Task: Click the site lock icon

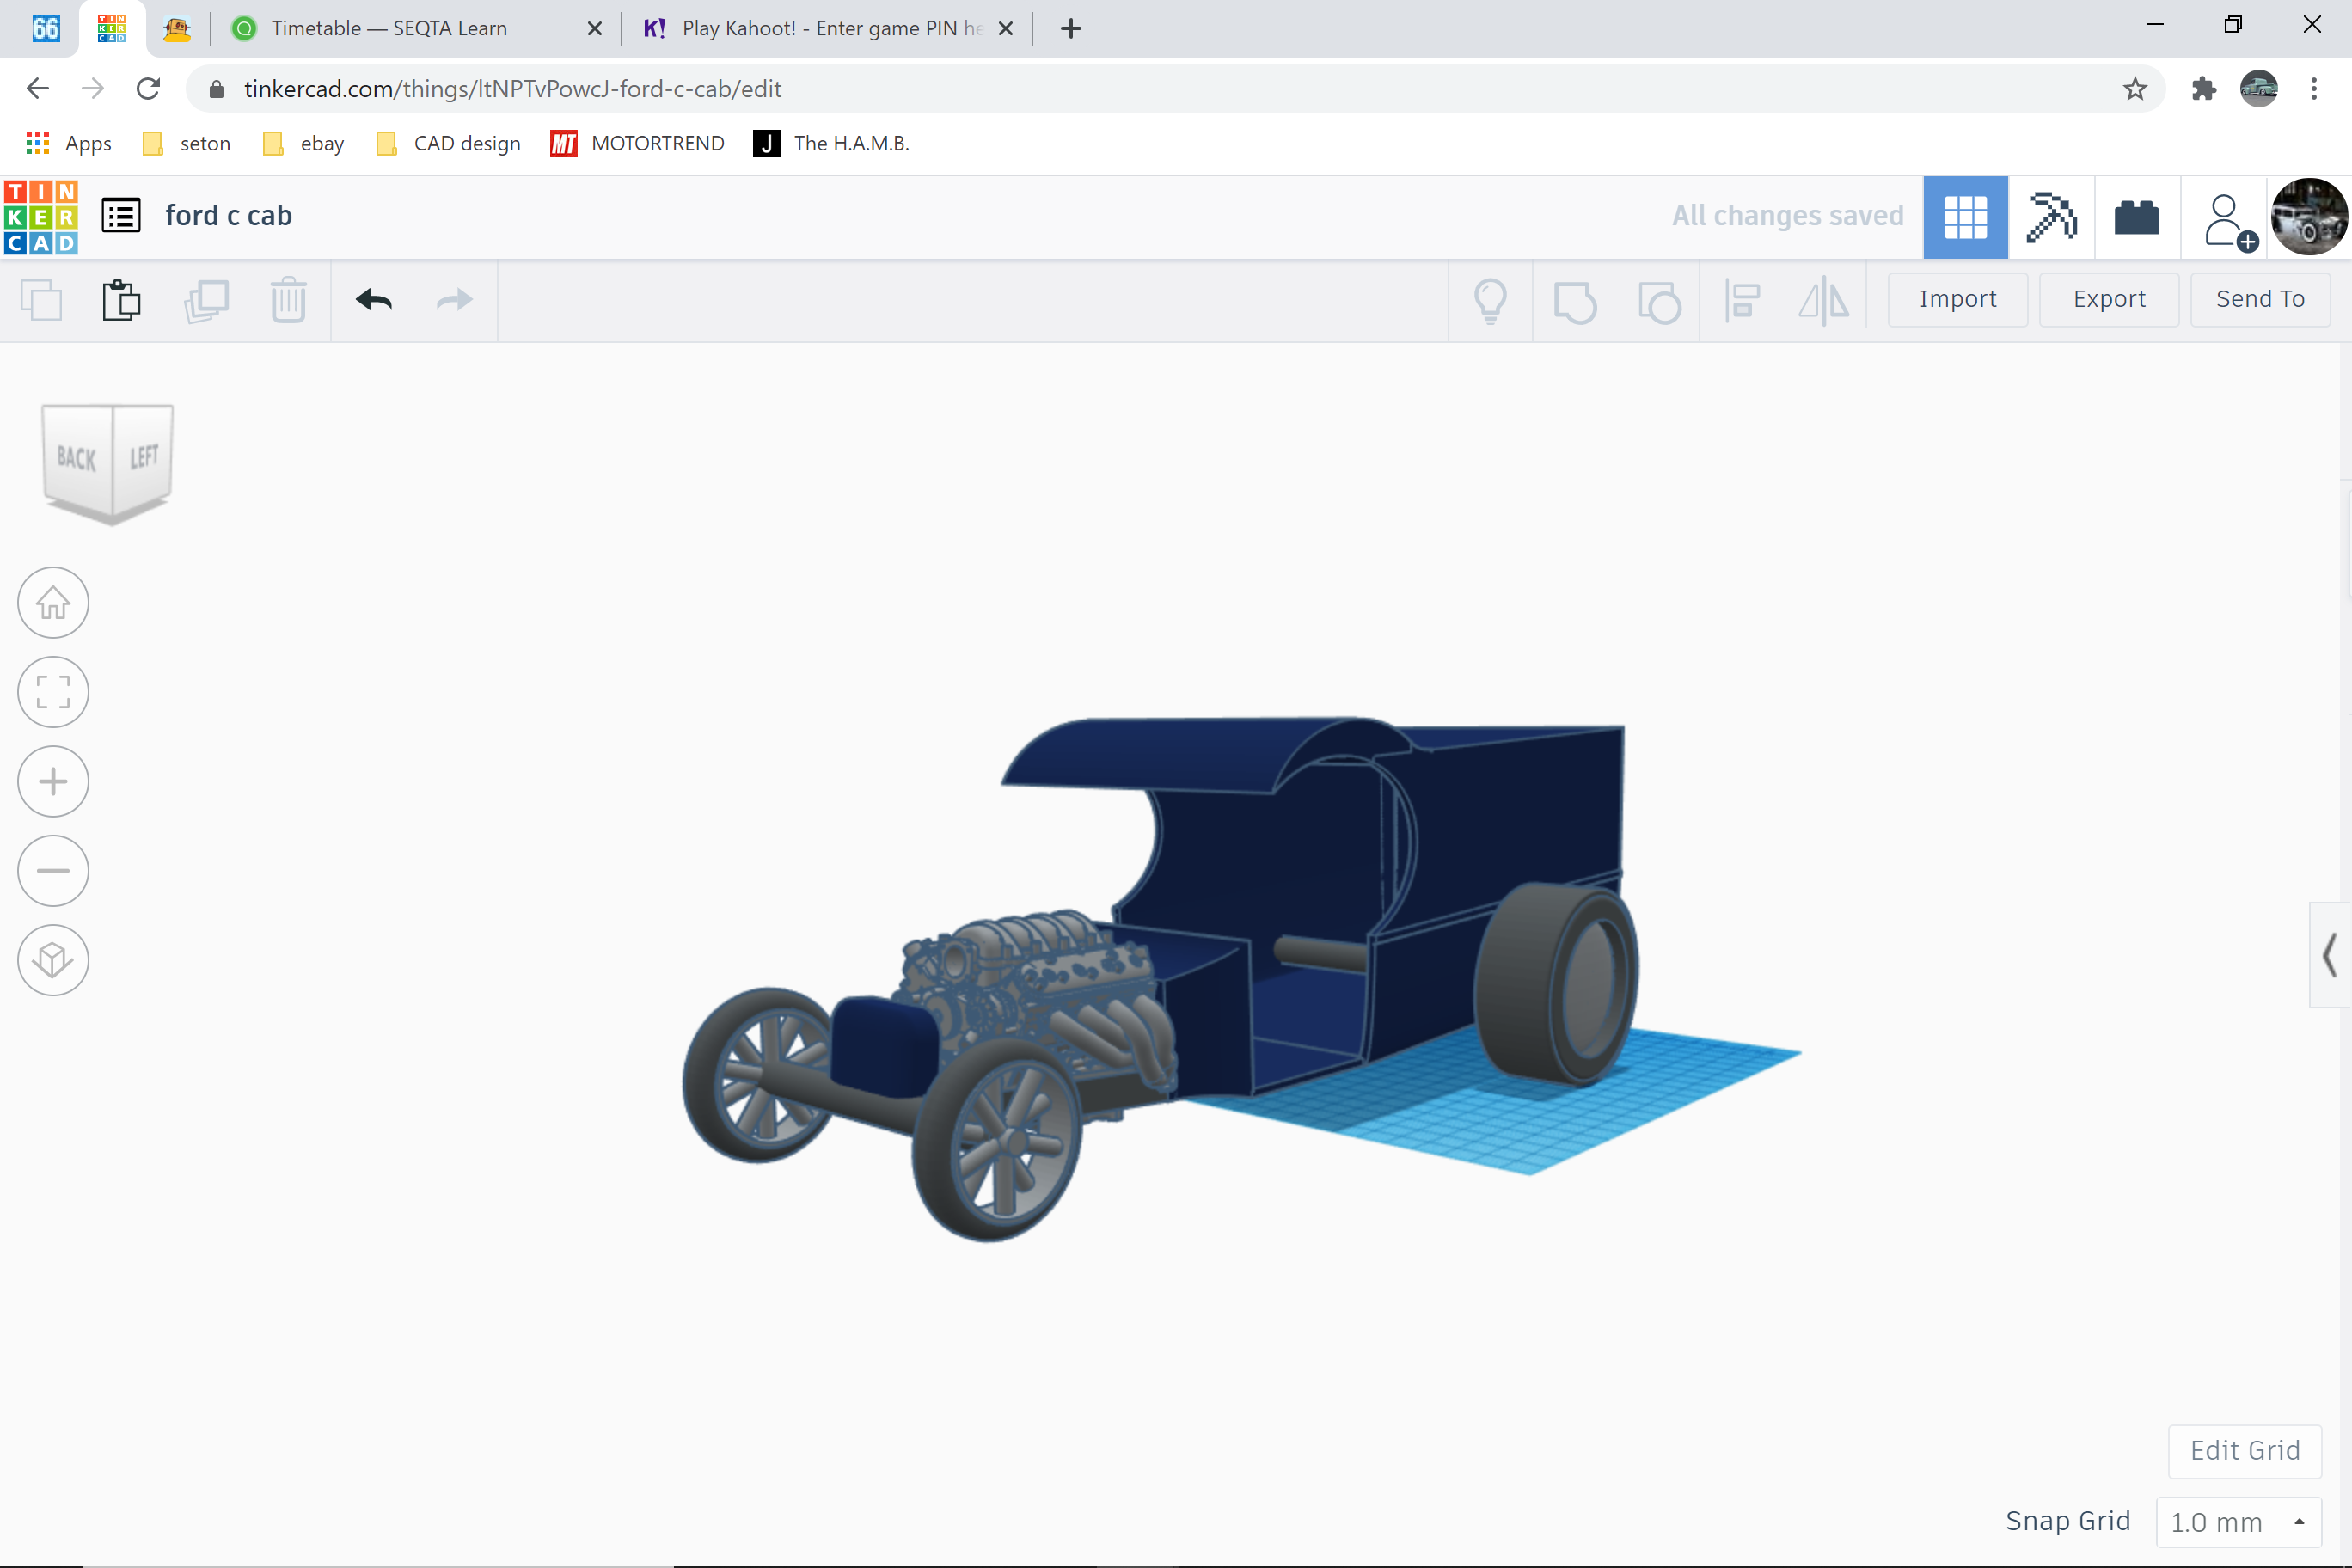Action: 216,89
